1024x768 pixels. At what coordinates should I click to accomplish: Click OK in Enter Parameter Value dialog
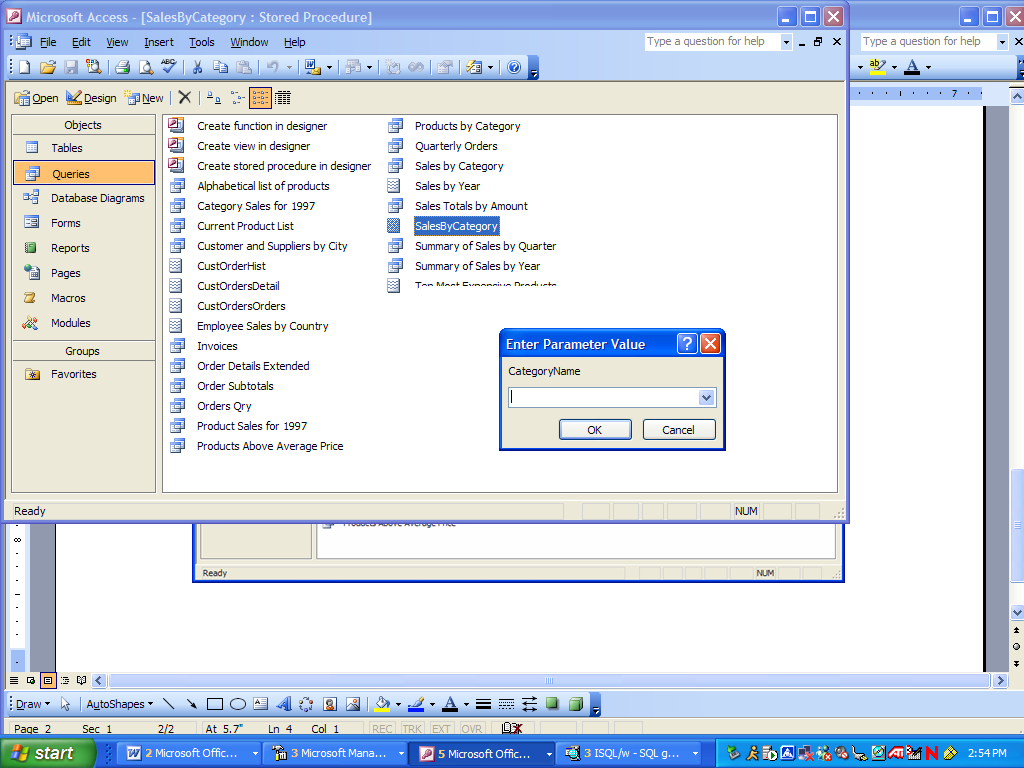595,430
